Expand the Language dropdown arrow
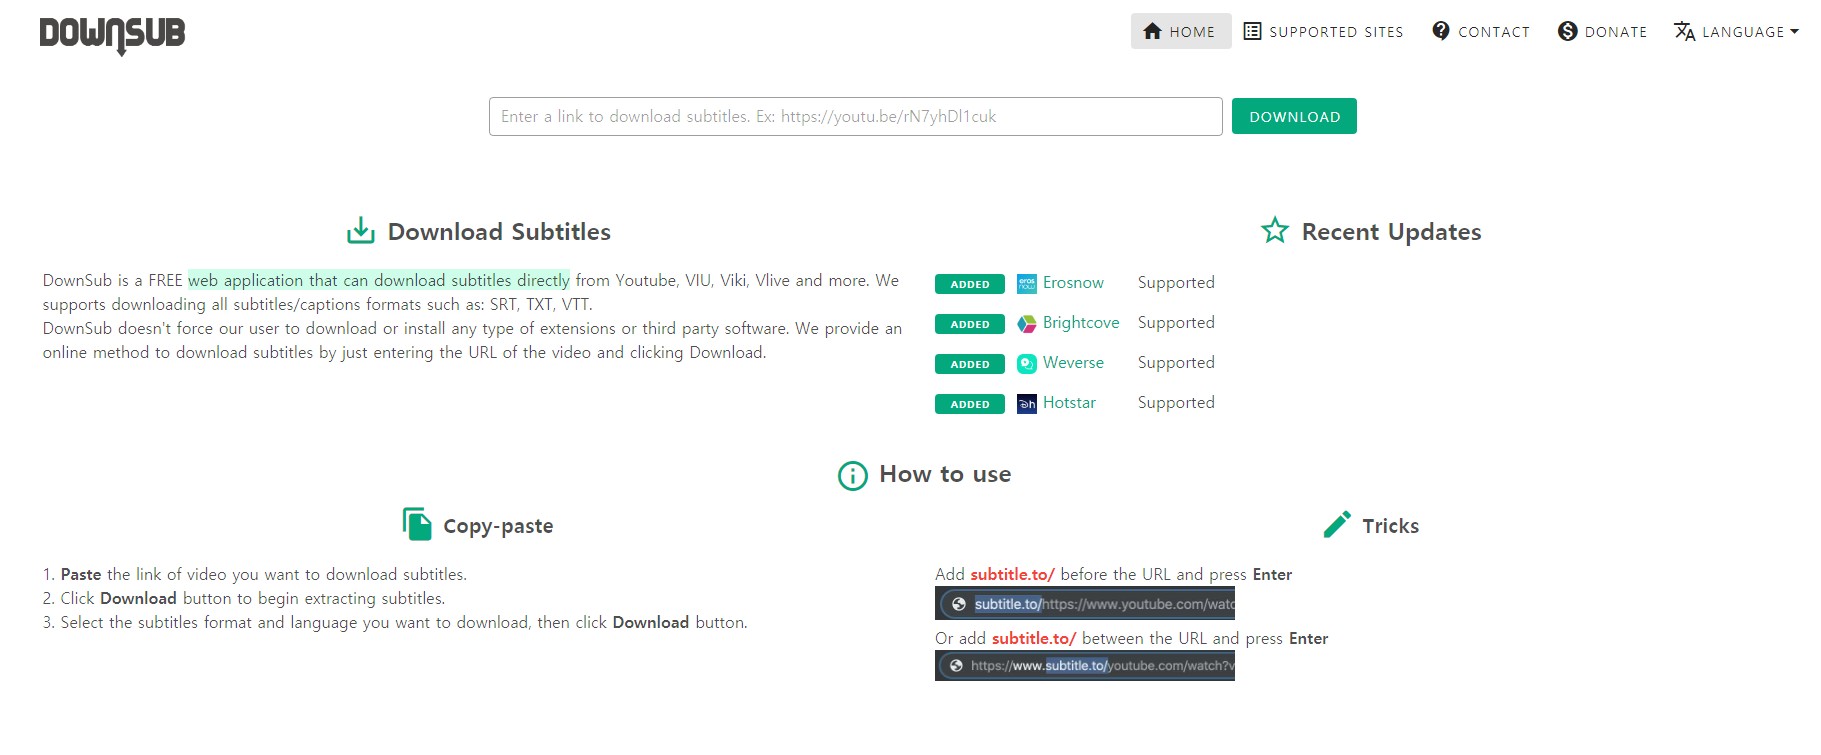Screen dimensions: 1821x755 (x=1795, y=31)
